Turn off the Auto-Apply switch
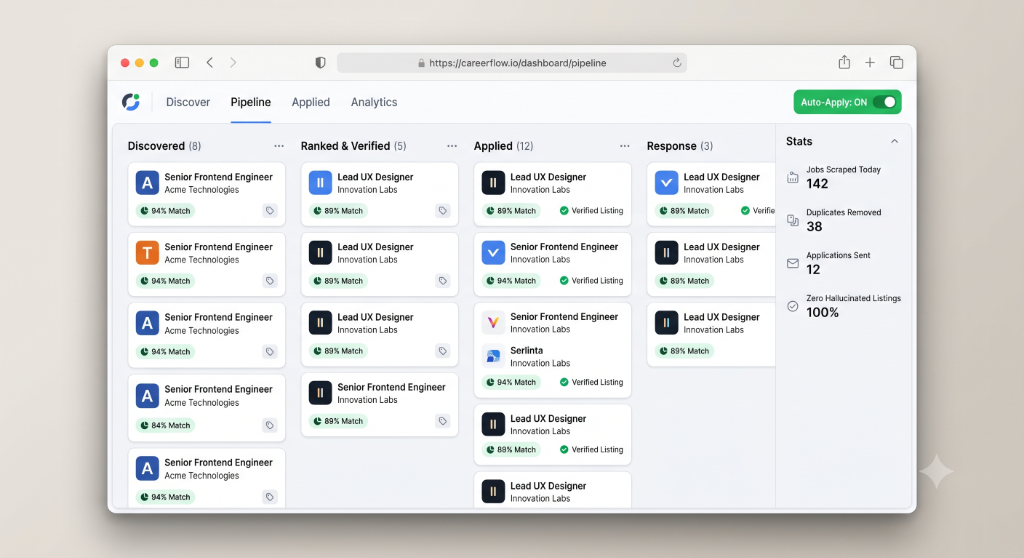The width and height of the screenshot is (1024, 558). tap(884, 102)
